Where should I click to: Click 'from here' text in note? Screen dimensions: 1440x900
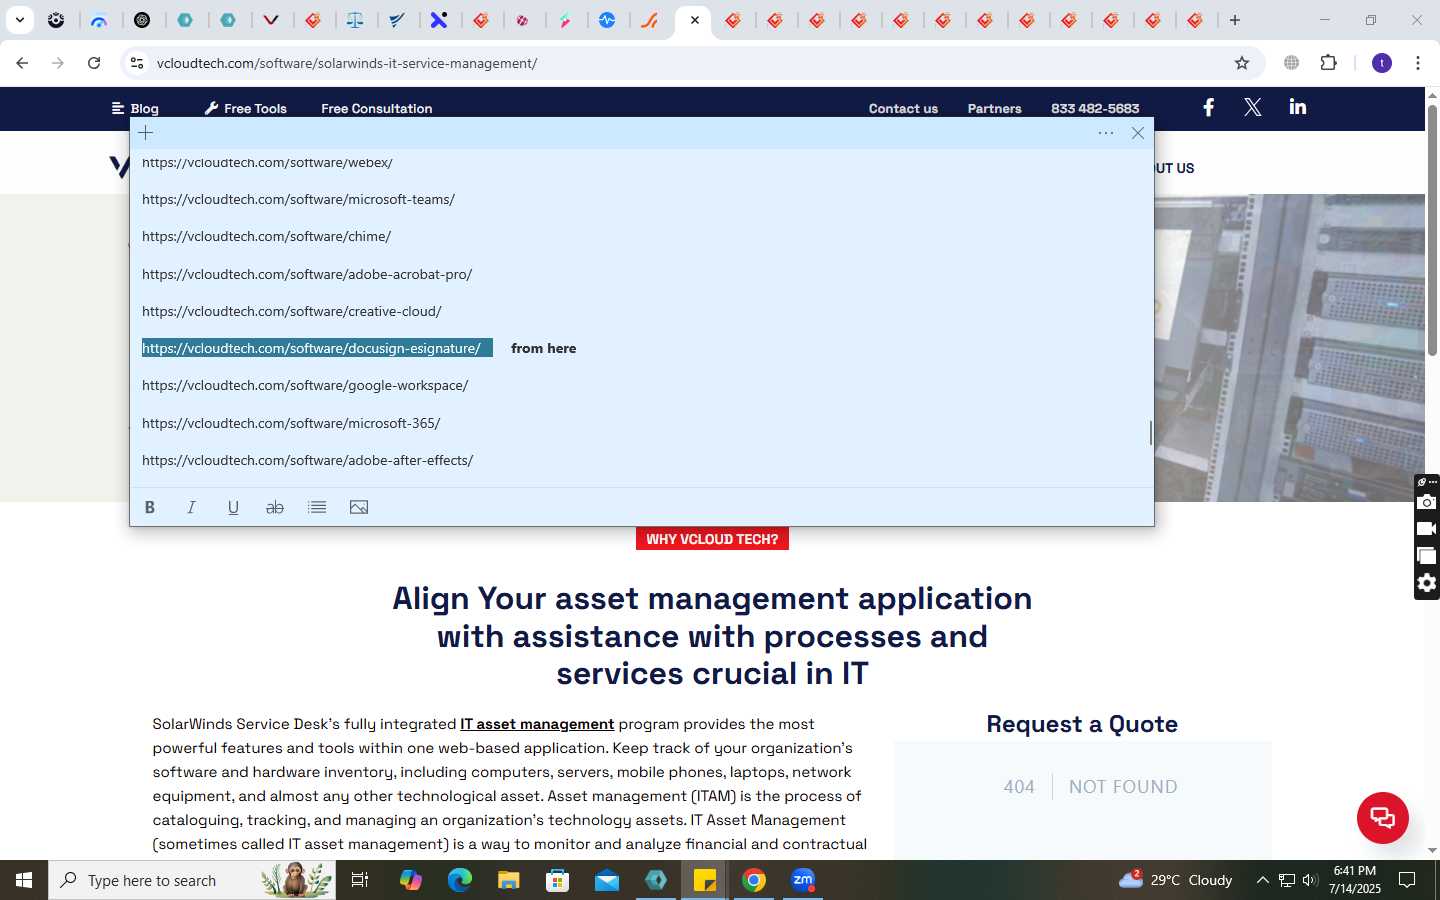pyautogui.click(x=543, y=348)
